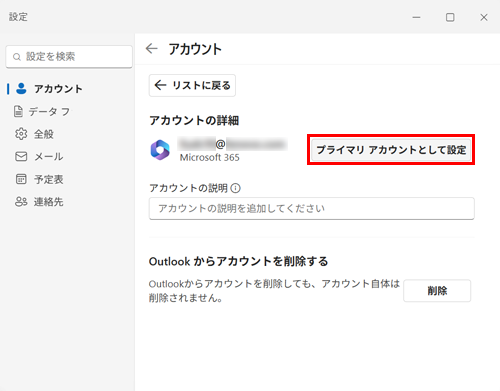Viewport: 500px width, 391px height.
Task: Select 予定表 in the settings sidebar
Action: [x=49, y=179]
